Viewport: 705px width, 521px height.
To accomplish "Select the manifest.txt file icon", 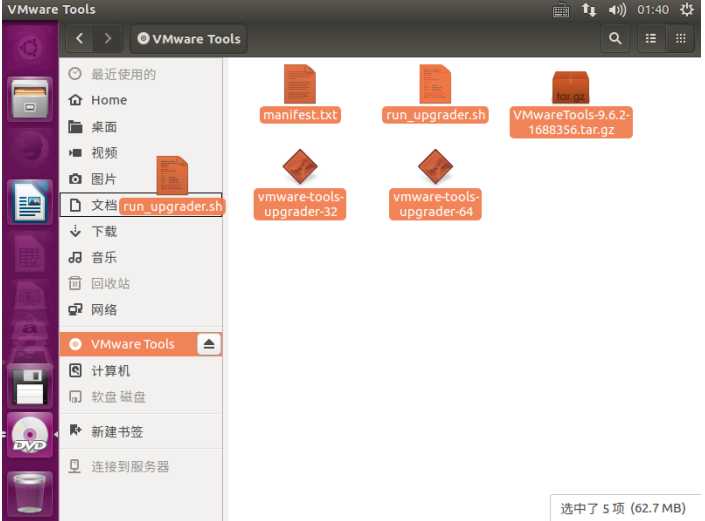I will coord(300,84).
